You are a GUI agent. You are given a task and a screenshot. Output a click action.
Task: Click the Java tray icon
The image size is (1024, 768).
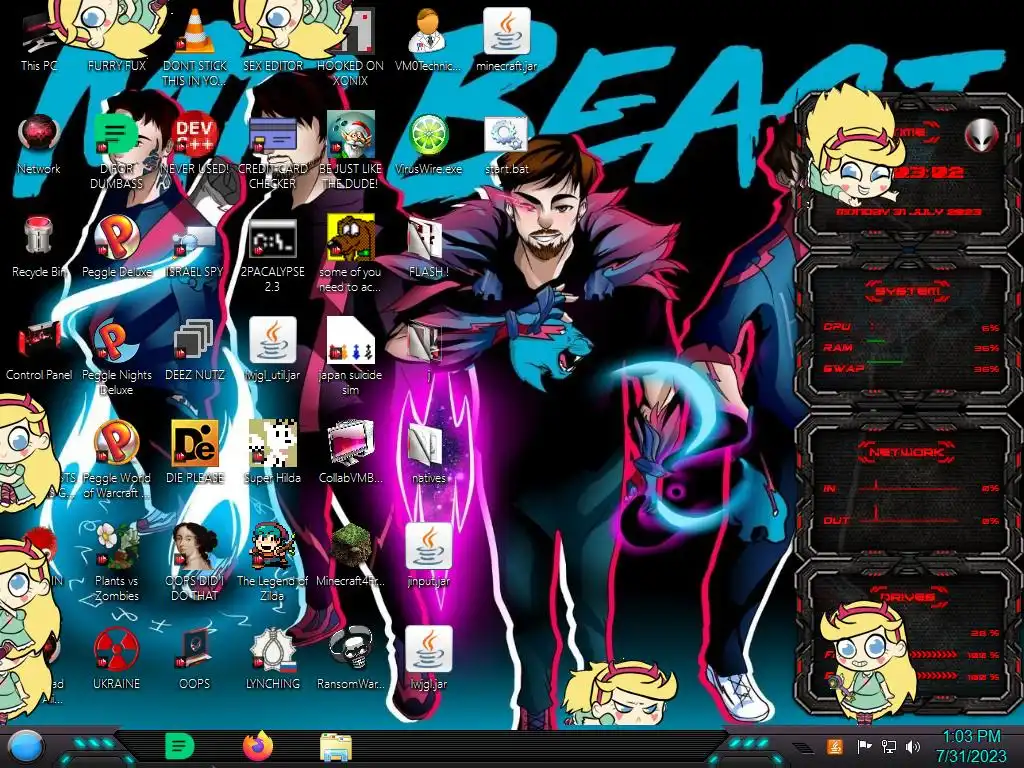point(834,746)
